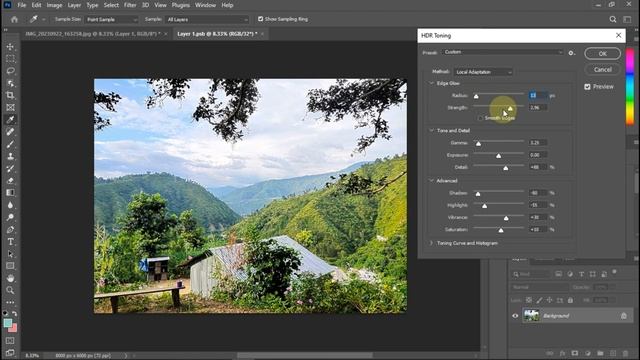Select the Rectangular Marquee tool

point(10,59)
